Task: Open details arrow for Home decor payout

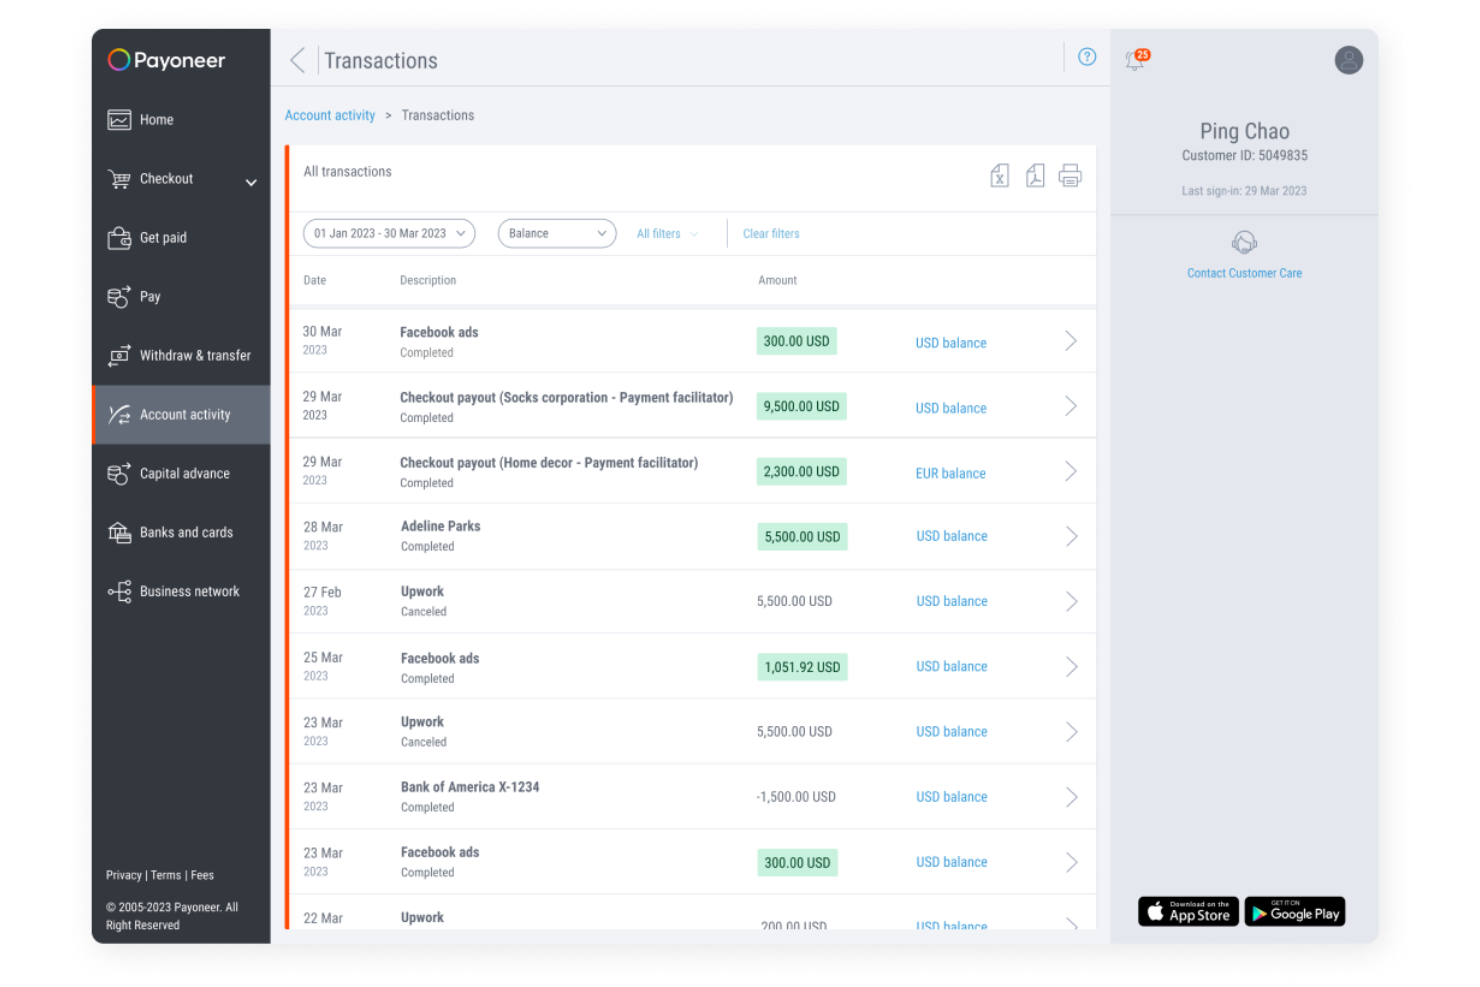Action: coord(1071,471)
